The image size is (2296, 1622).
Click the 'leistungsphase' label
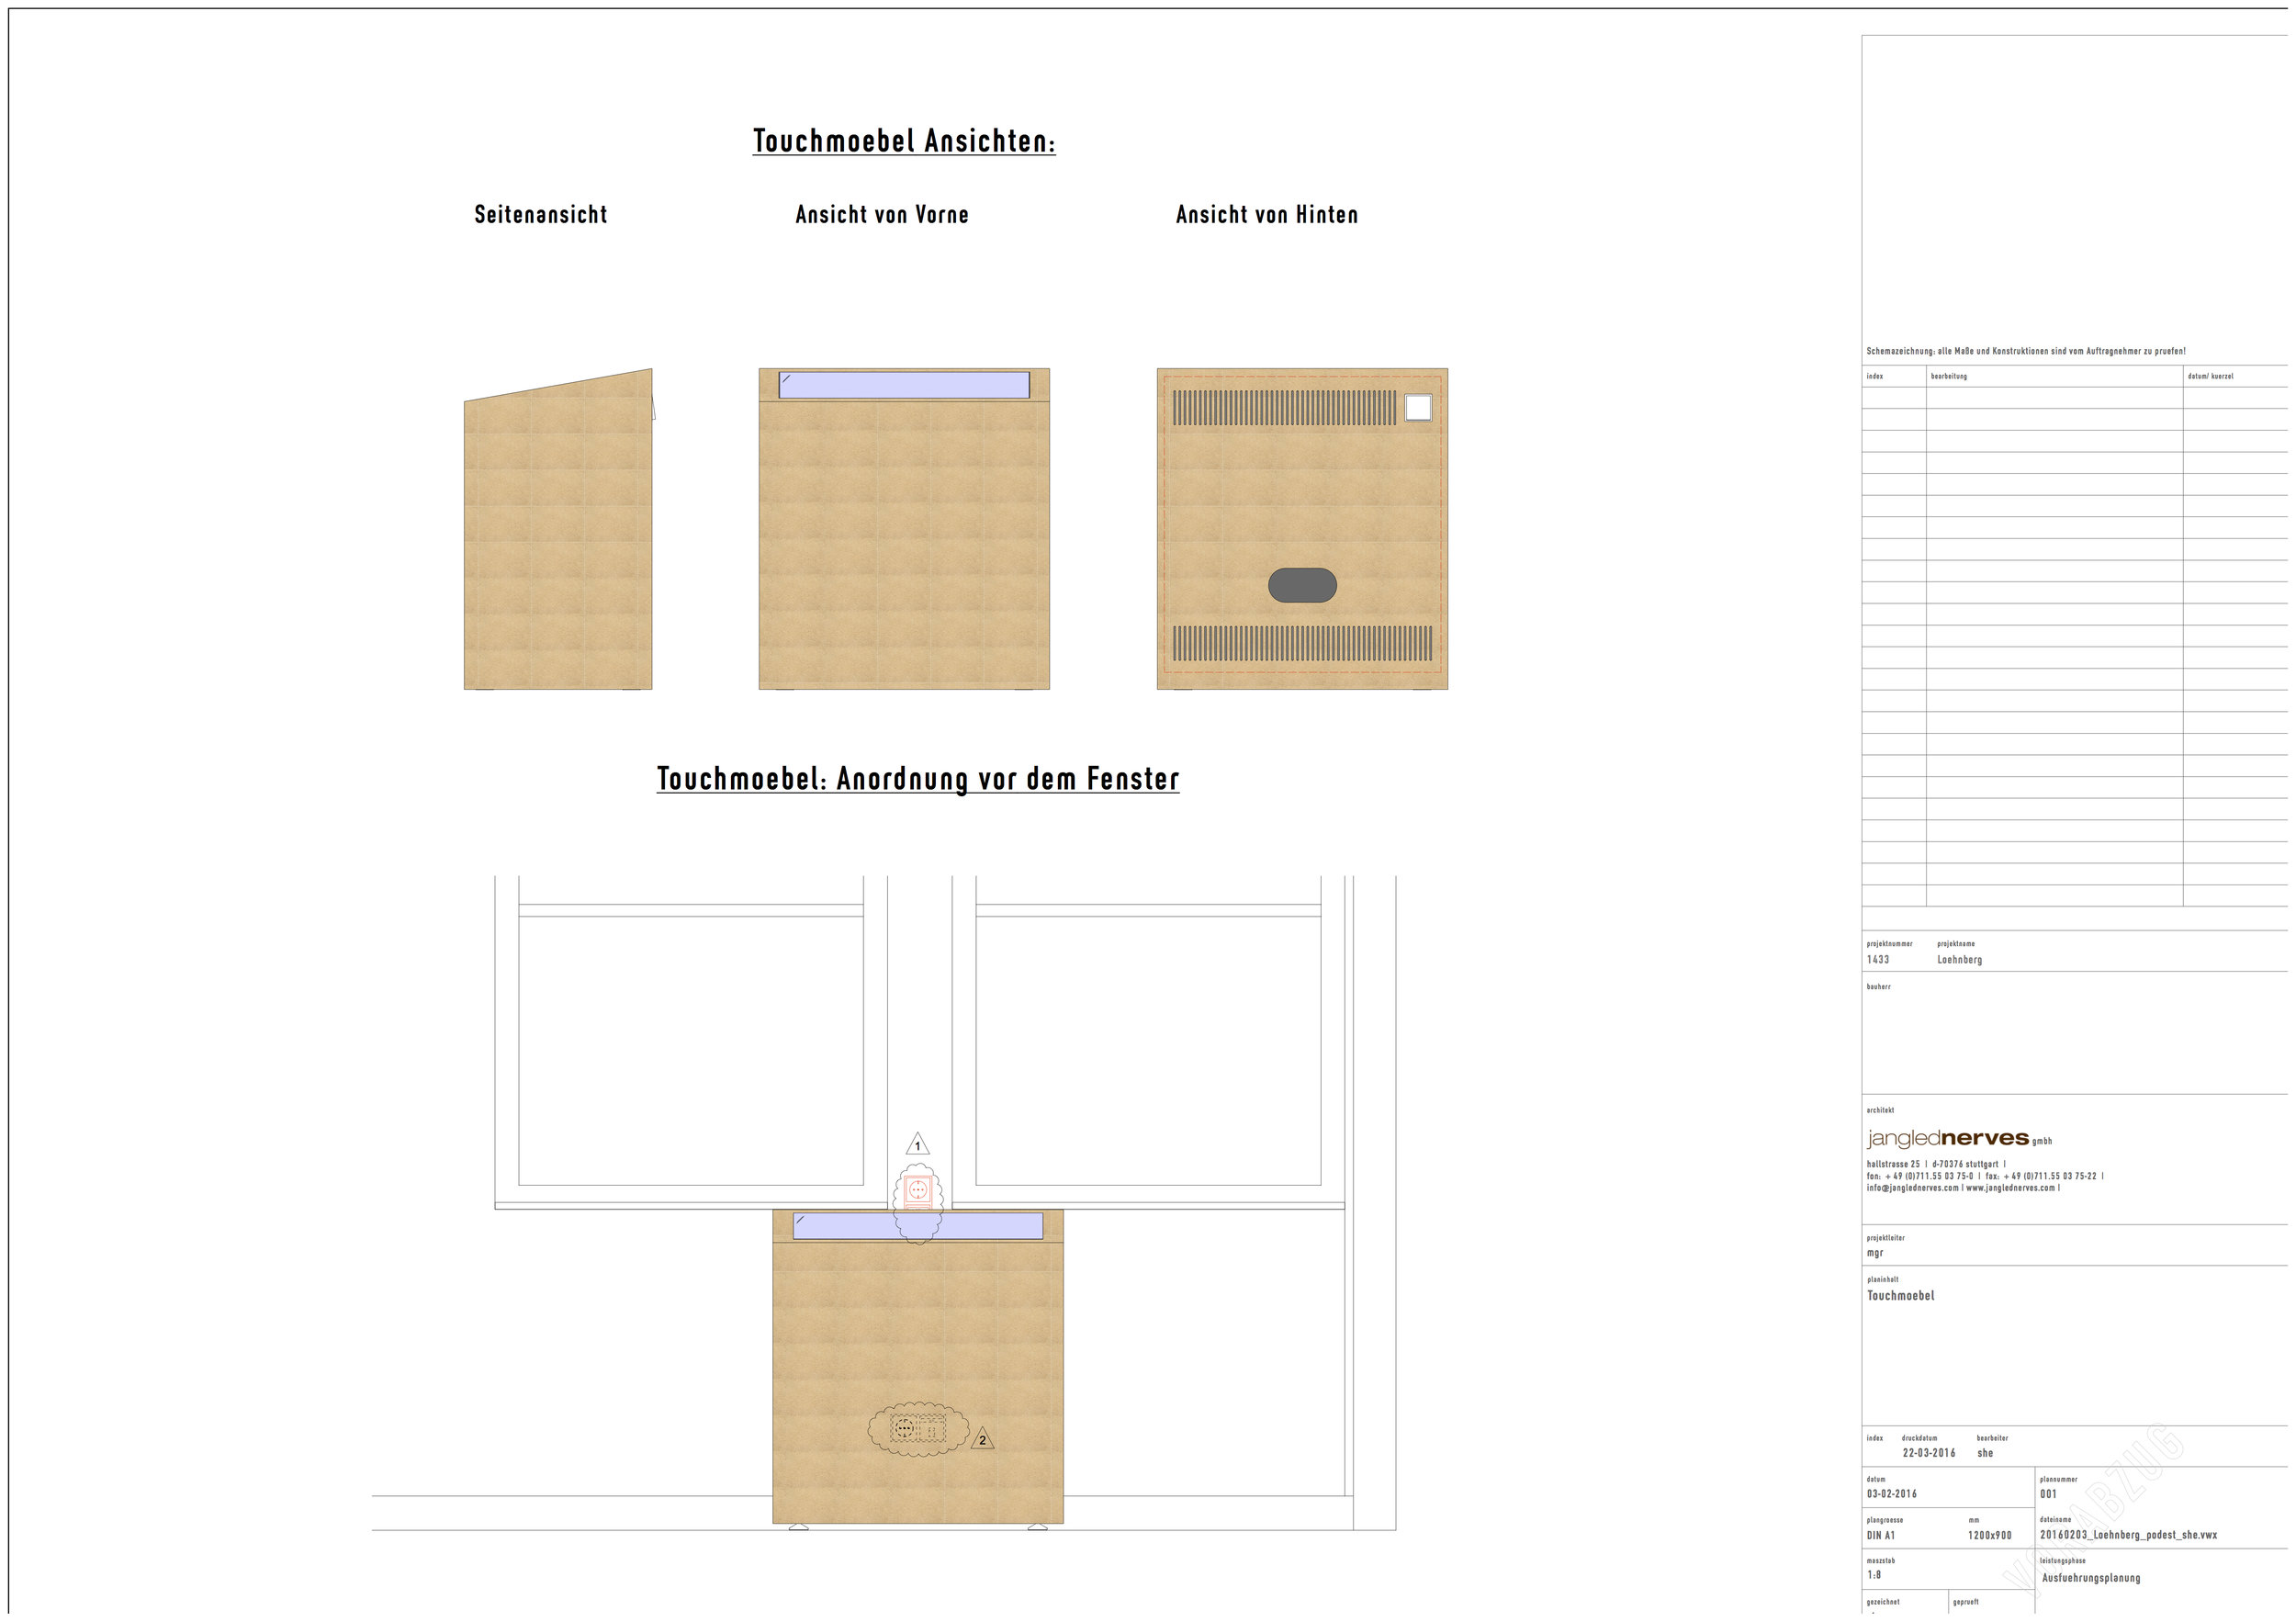pos(2061,1560)
